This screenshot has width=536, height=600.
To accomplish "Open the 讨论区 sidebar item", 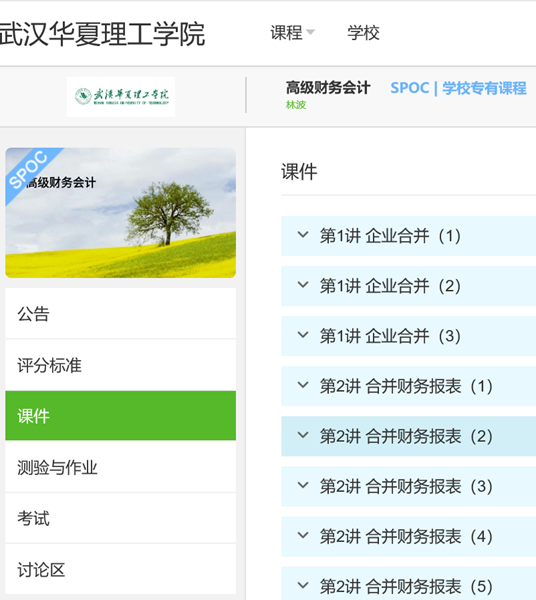I will click(121, 569).
